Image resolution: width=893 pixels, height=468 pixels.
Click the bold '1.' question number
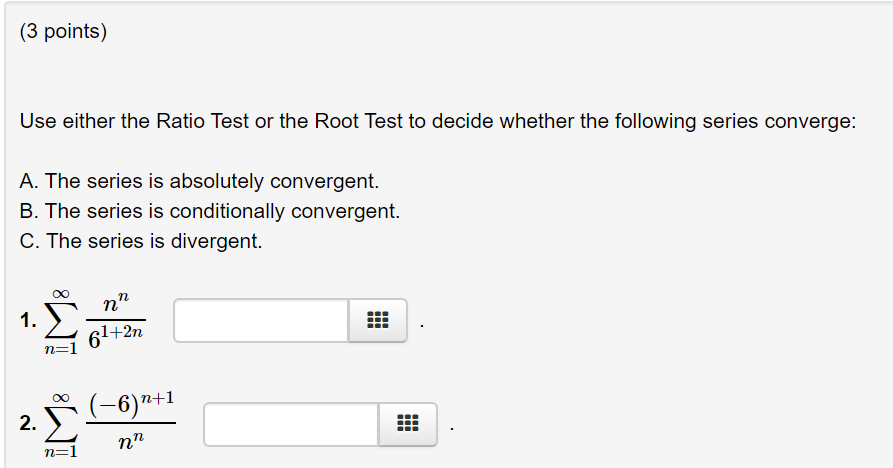coord(28,321)
